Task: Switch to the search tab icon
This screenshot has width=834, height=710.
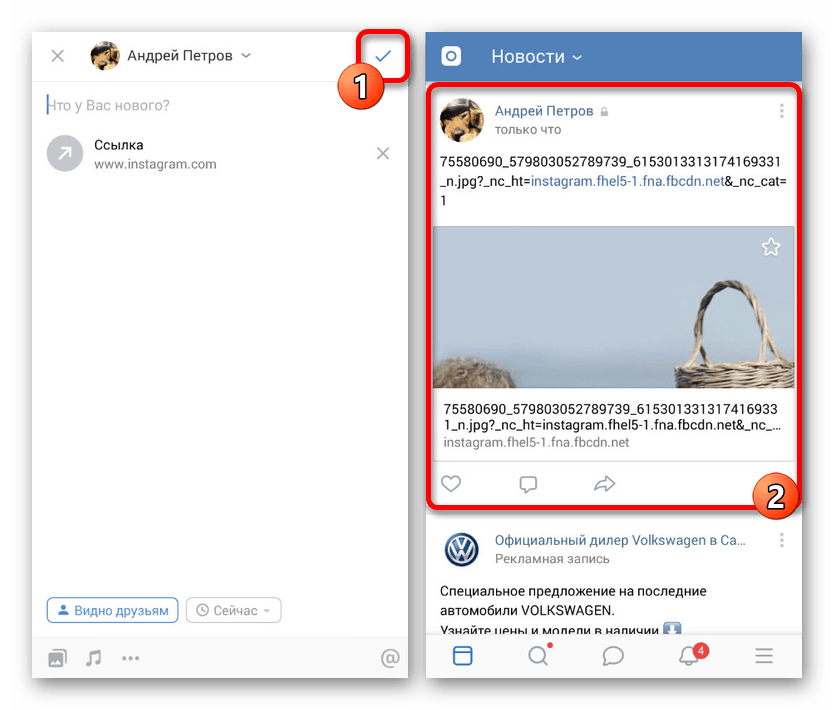Action: (538, 656)
